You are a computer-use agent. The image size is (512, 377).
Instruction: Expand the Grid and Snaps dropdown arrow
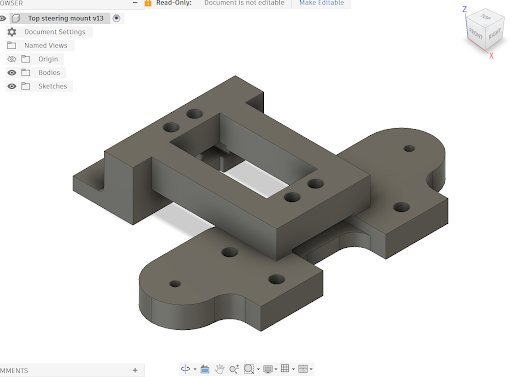coord(293,369)
